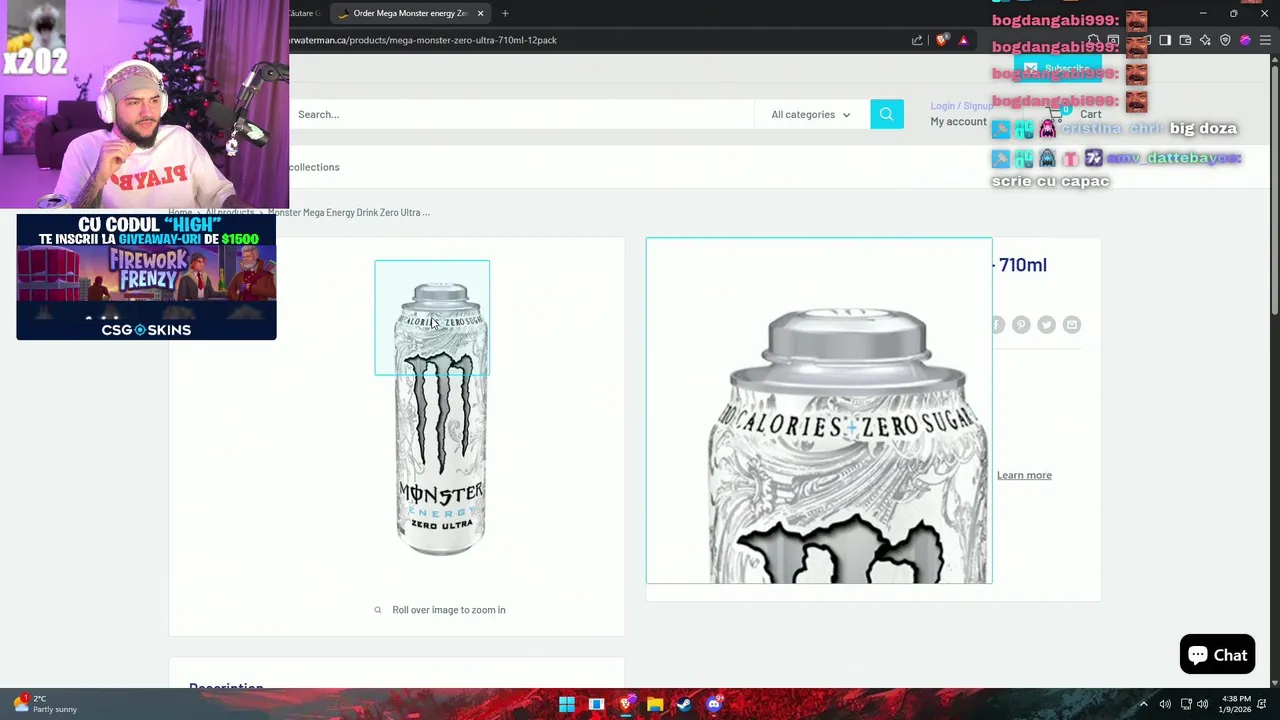
Task: Click the All products breadcrumb
Action: 230,212
